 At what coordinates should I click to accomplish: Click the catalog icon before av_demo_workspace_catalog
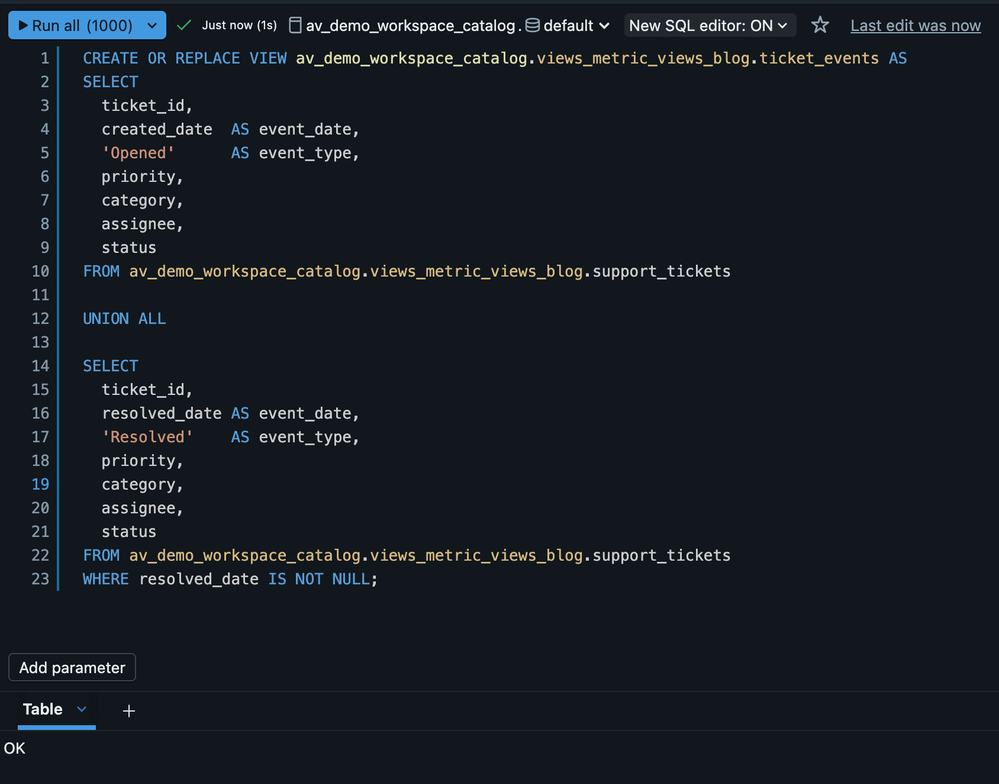[295, 25]
